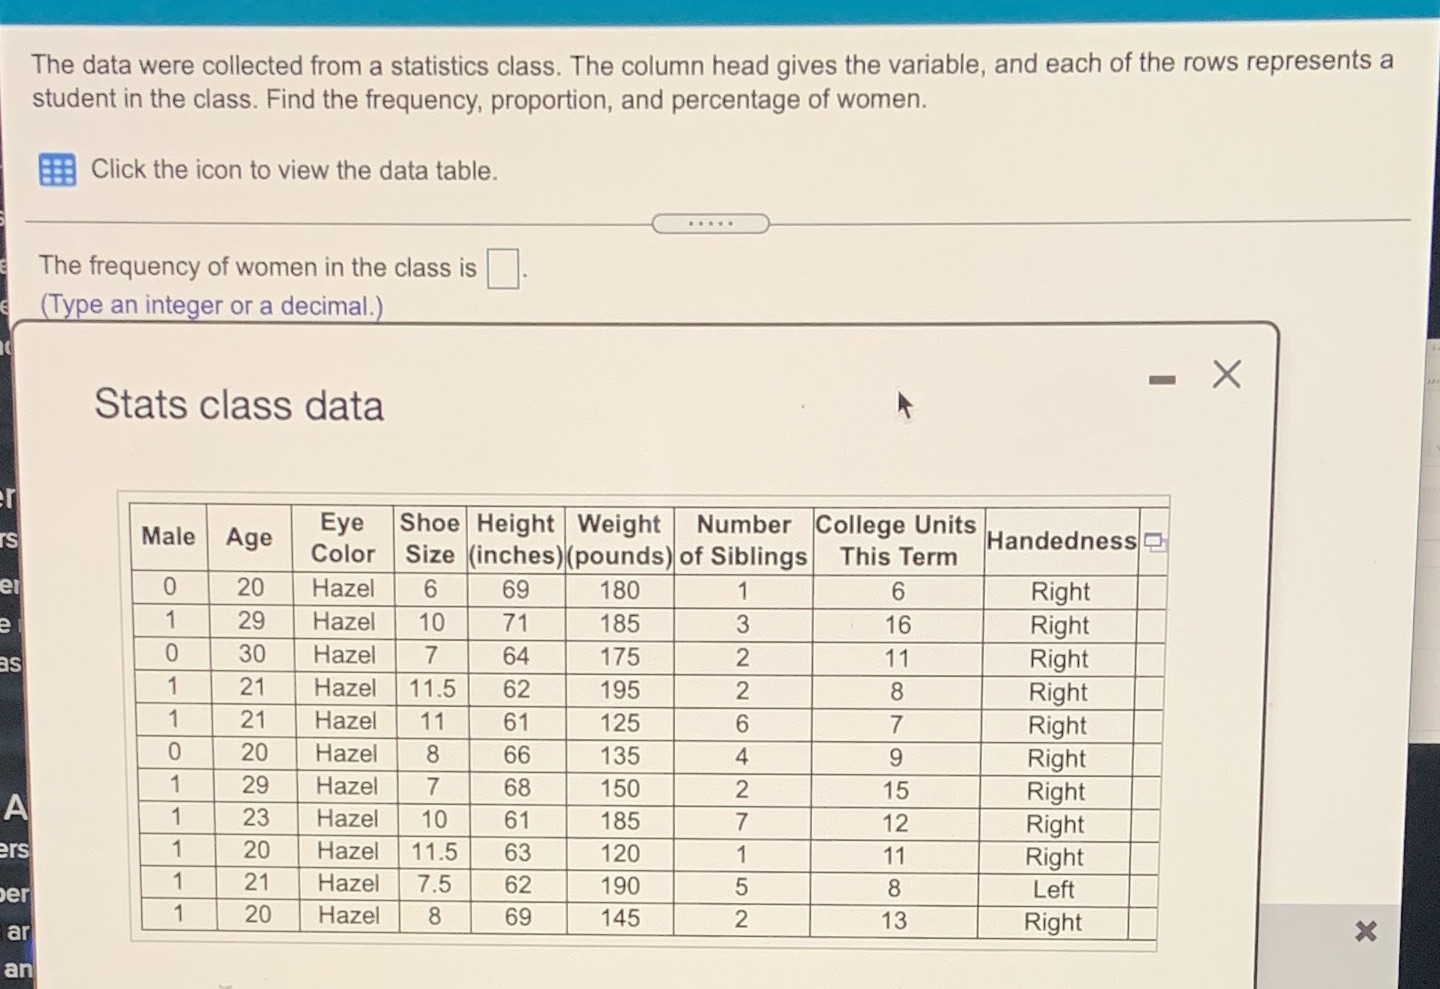
Task: Click the blue grid icon near instructions
Action: pyautogui.click(x=57, y=170)
